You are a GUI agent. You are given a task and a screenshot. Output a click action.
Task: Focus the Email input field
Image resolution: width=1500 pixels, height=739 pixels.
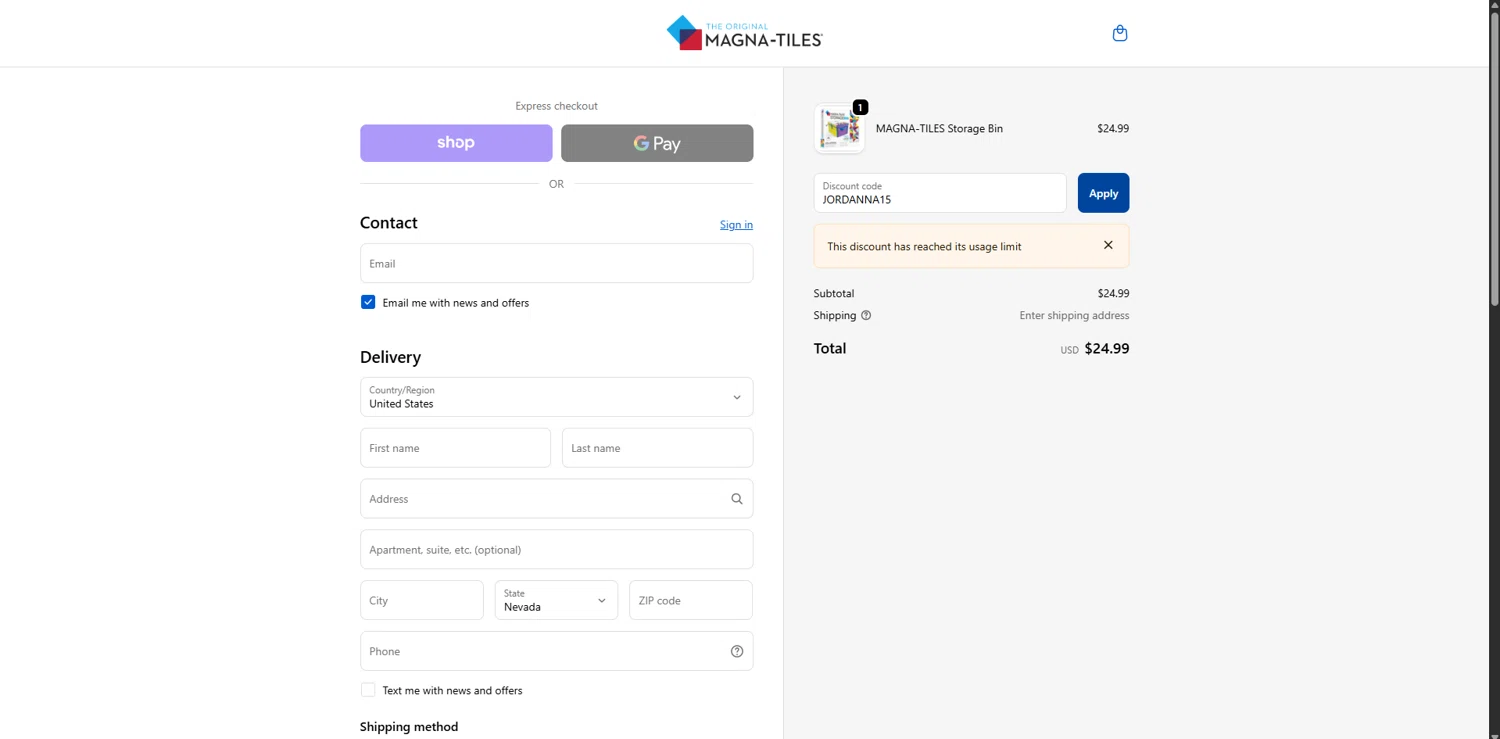coord(556,263)
